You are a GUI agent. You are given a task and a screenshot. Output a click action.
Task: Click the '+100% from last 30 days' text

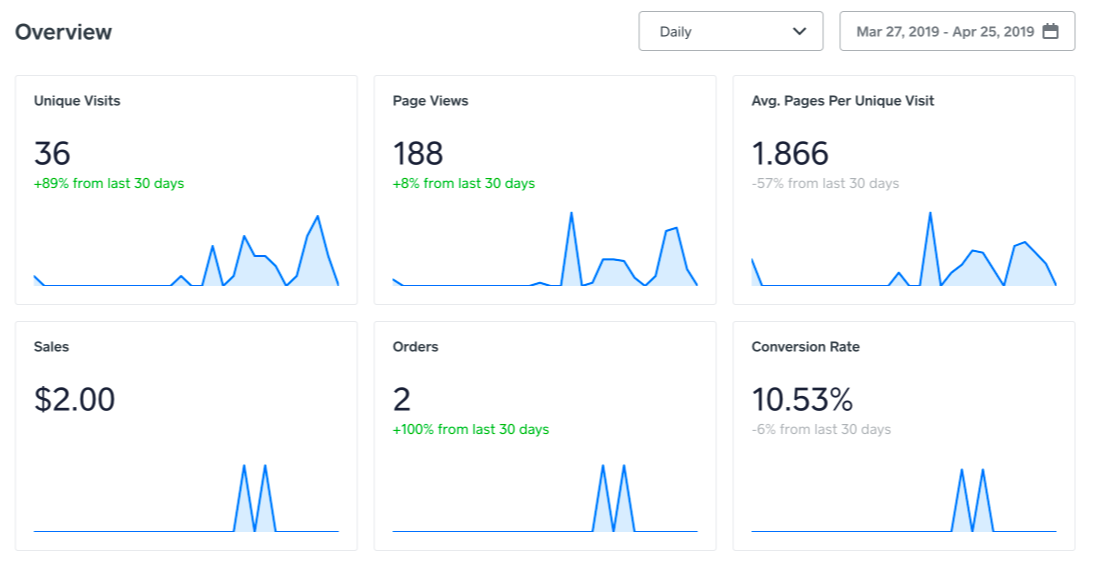(470, 429)
